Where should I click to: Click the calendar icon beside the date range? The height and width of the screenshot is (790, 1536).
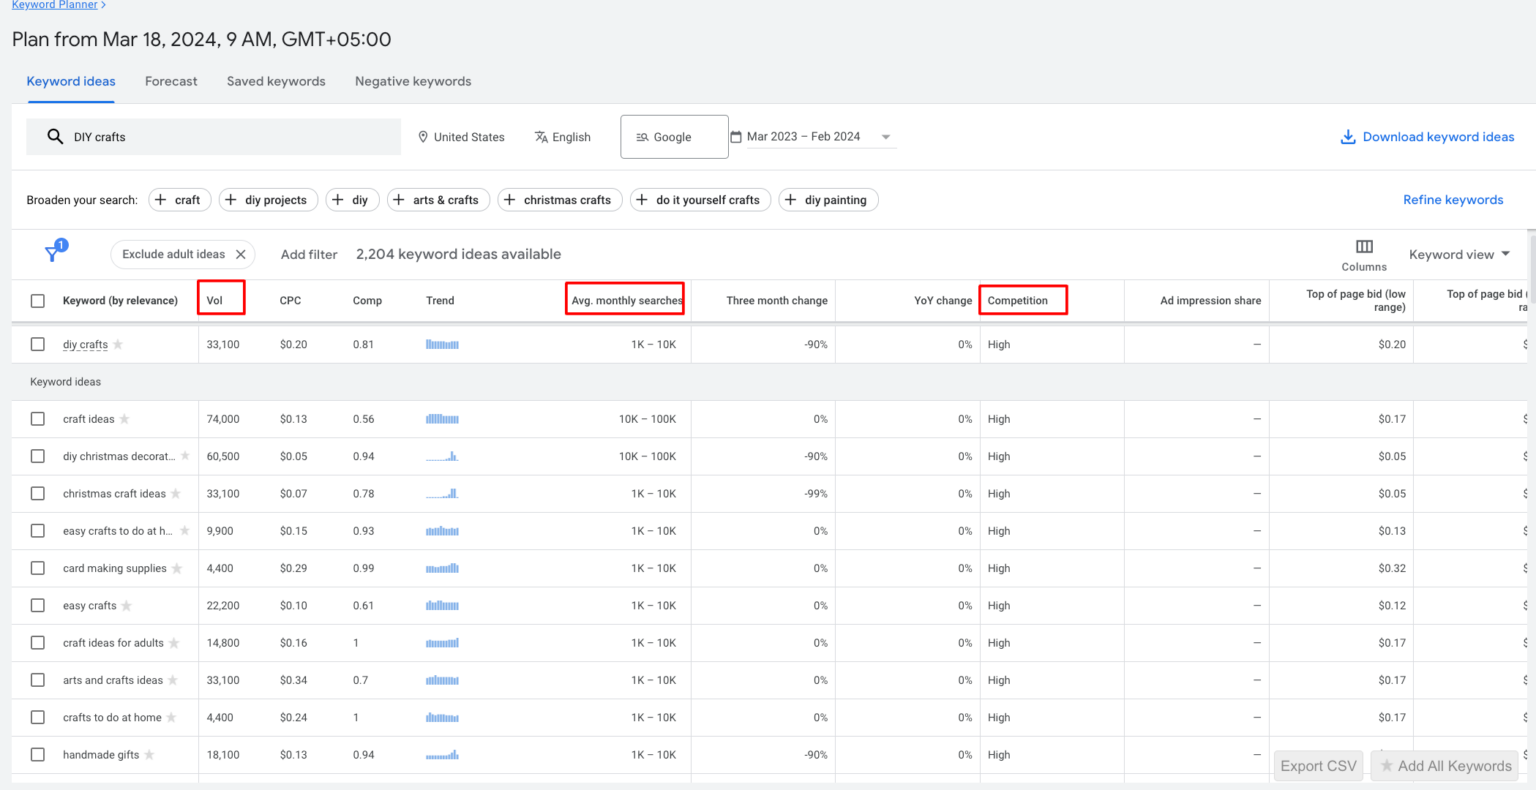pyautogui.click(x=737, y=136)
